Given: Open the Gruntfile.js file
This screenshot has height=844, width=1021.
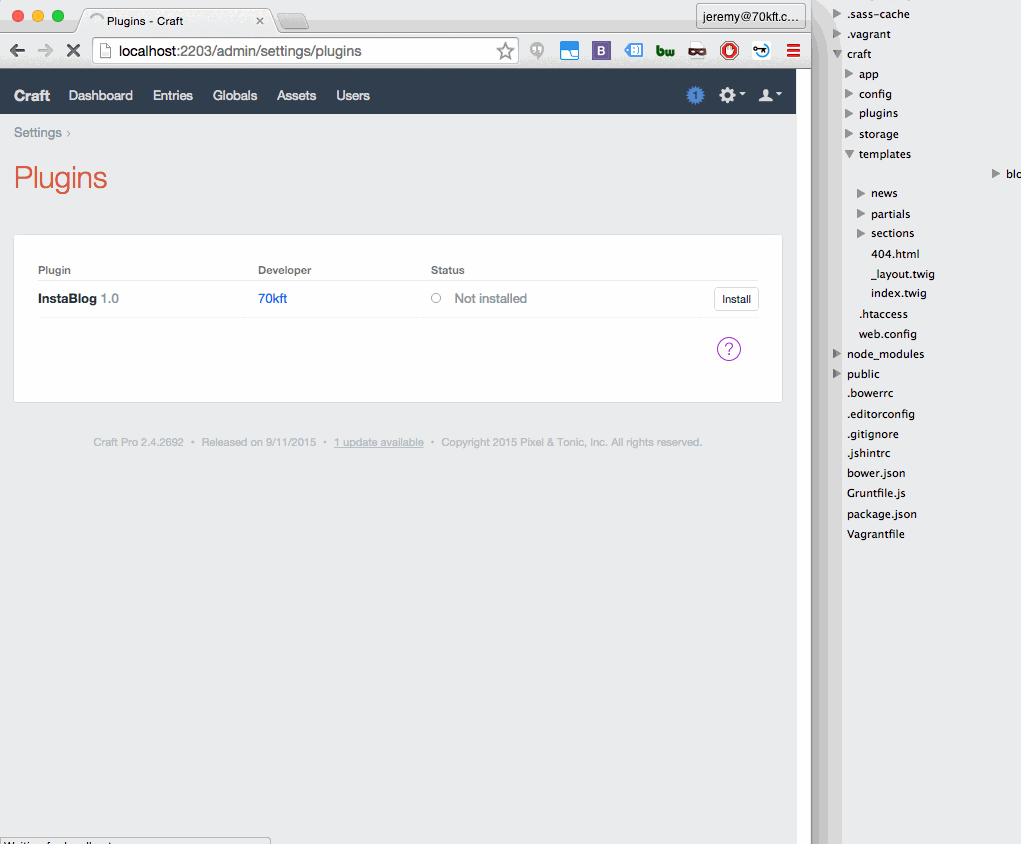Looking at the screenshot, I should click(x=876, y=493).
